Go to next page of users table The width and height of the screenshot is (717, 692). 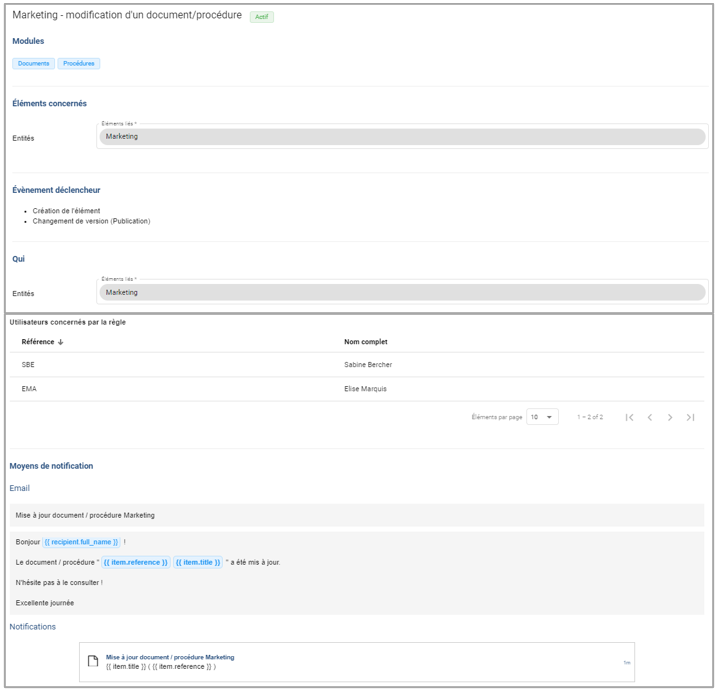click(x=670, y=417)
